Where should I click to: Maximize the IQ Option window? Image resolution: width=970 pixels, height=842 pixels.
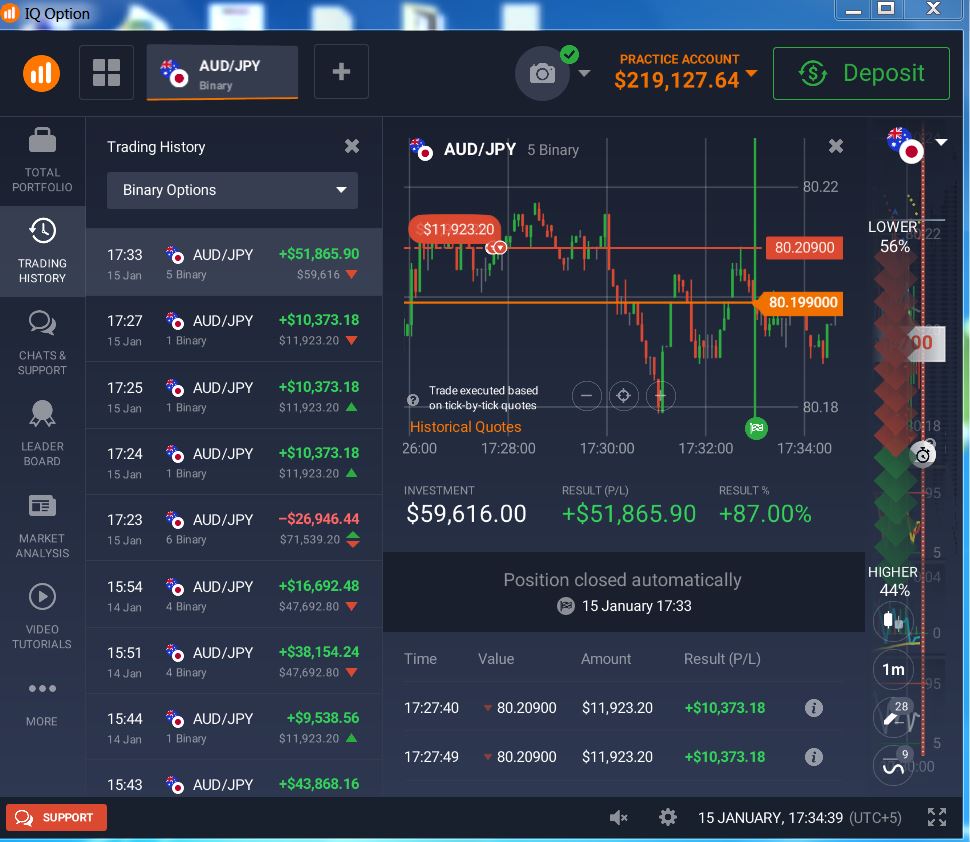(886, 9)
